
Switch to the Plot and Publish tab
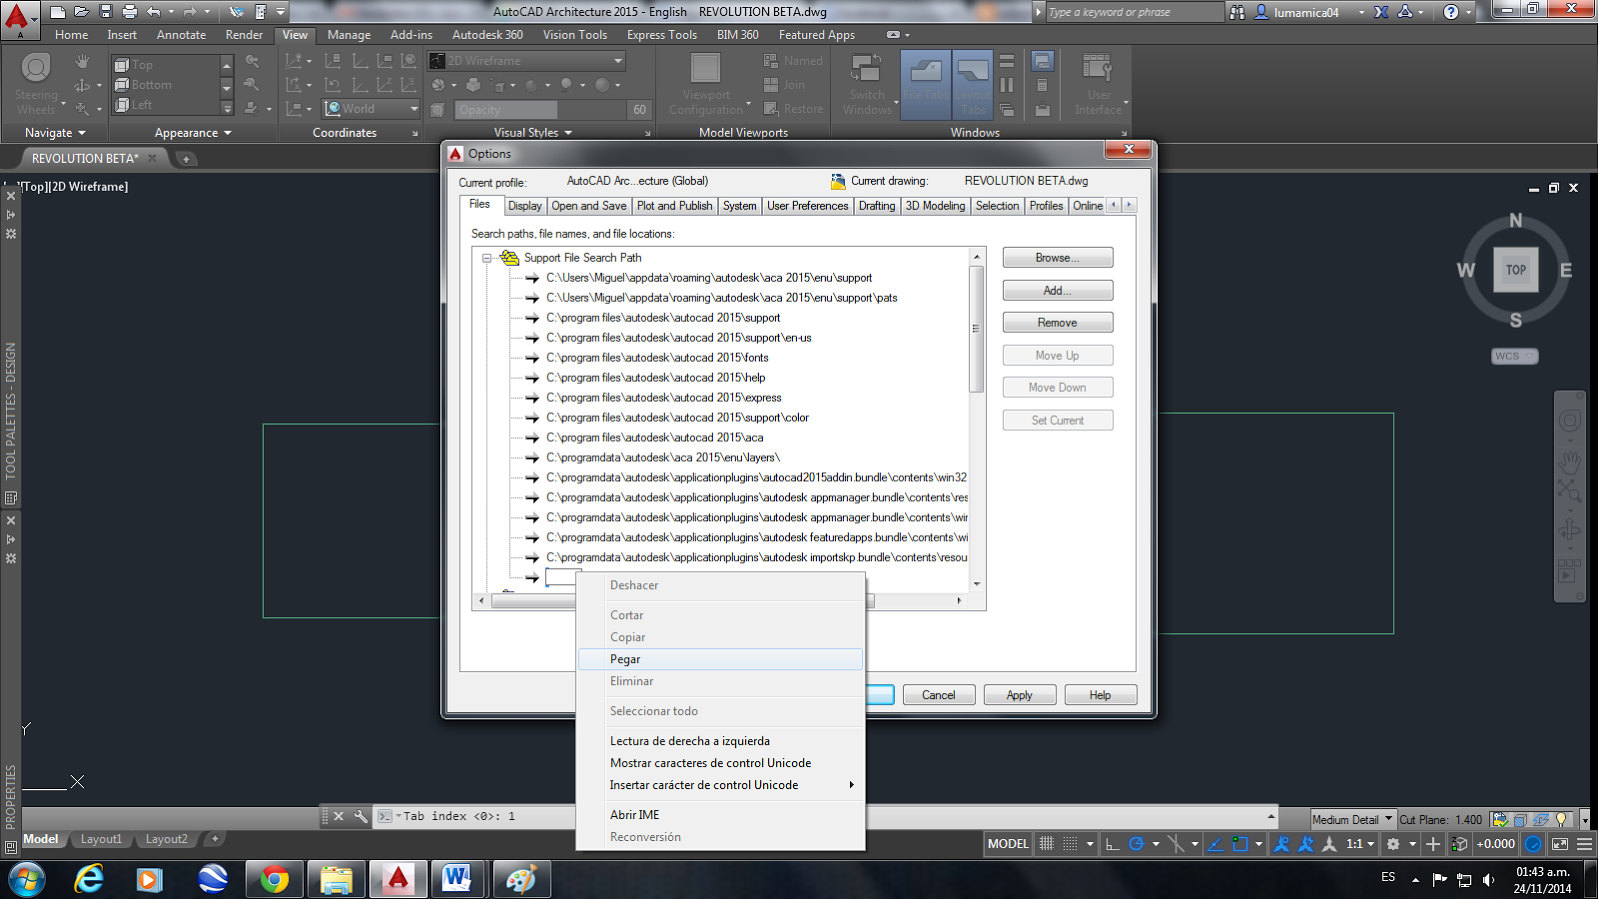click(674, 206)
